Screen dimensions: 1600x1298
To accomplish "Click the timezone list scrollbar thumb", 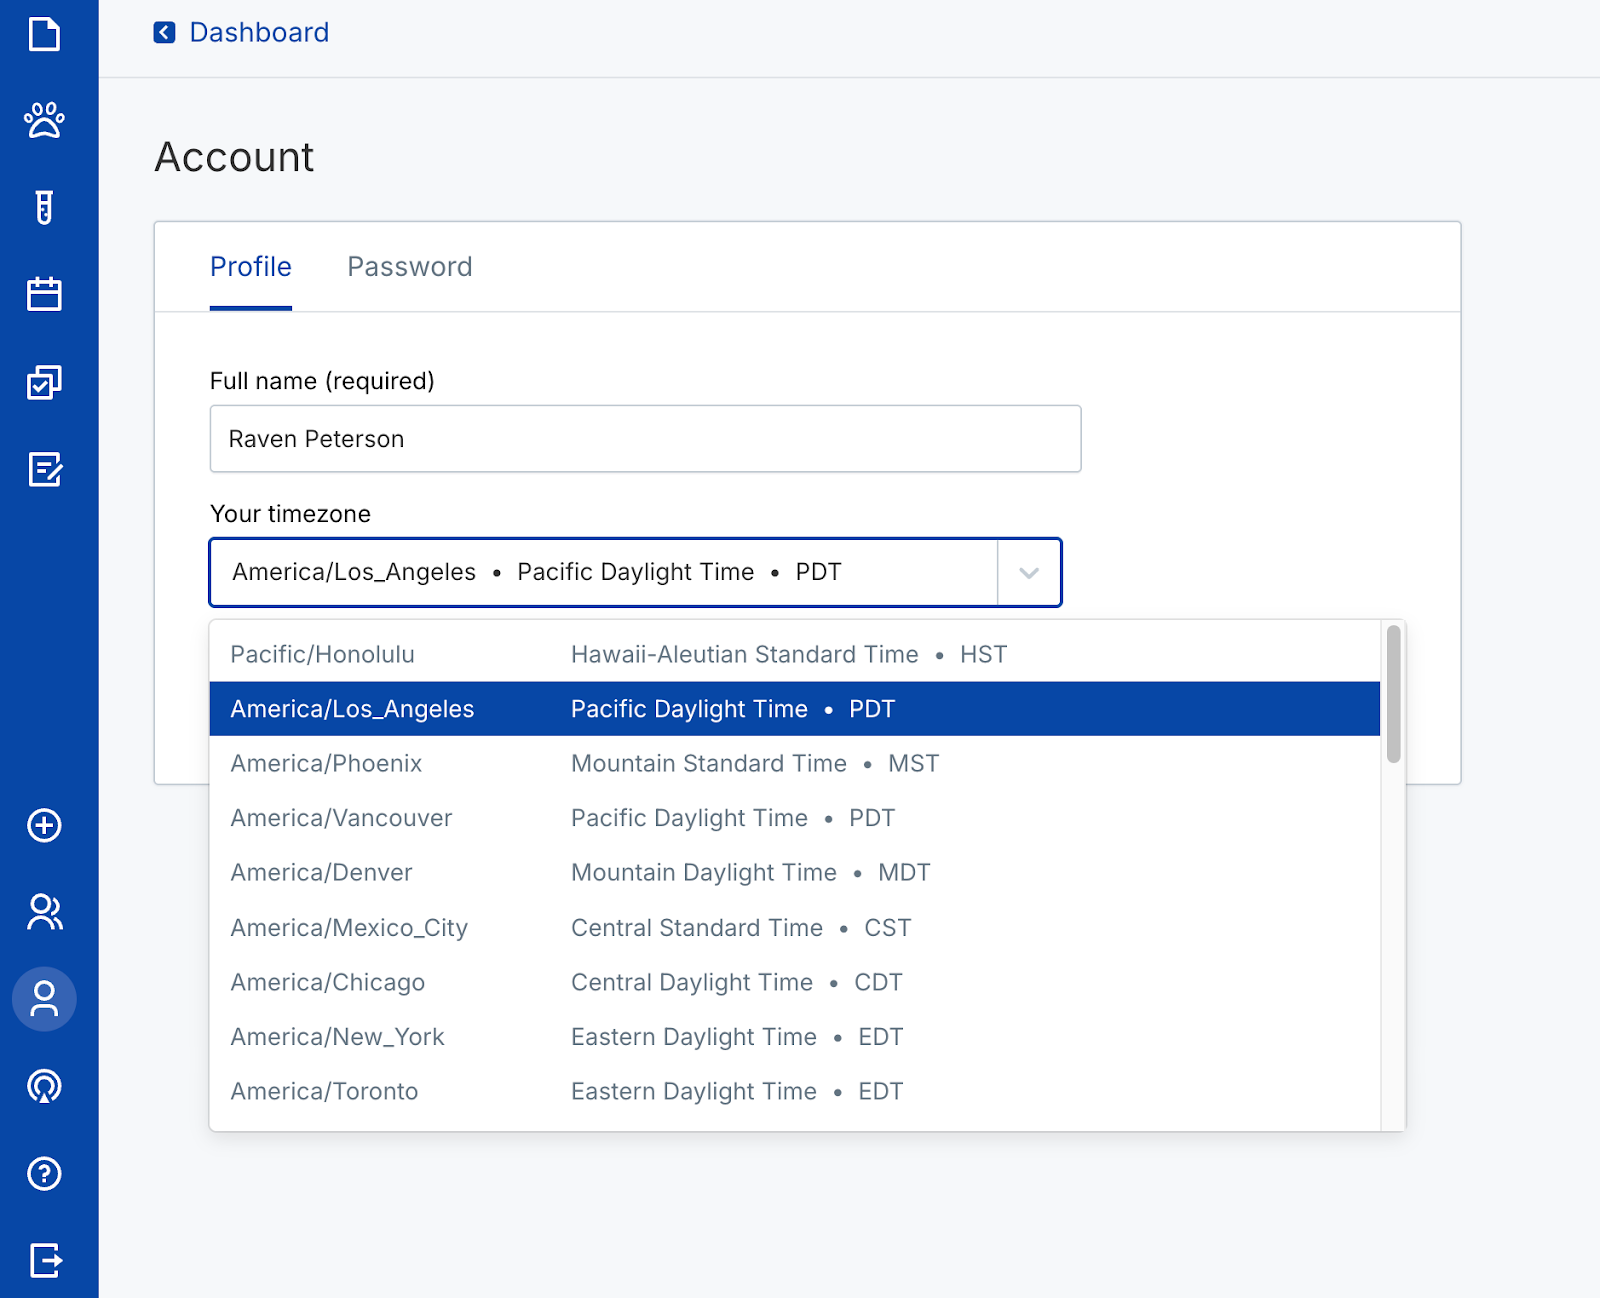I will tap(1393, 694).
